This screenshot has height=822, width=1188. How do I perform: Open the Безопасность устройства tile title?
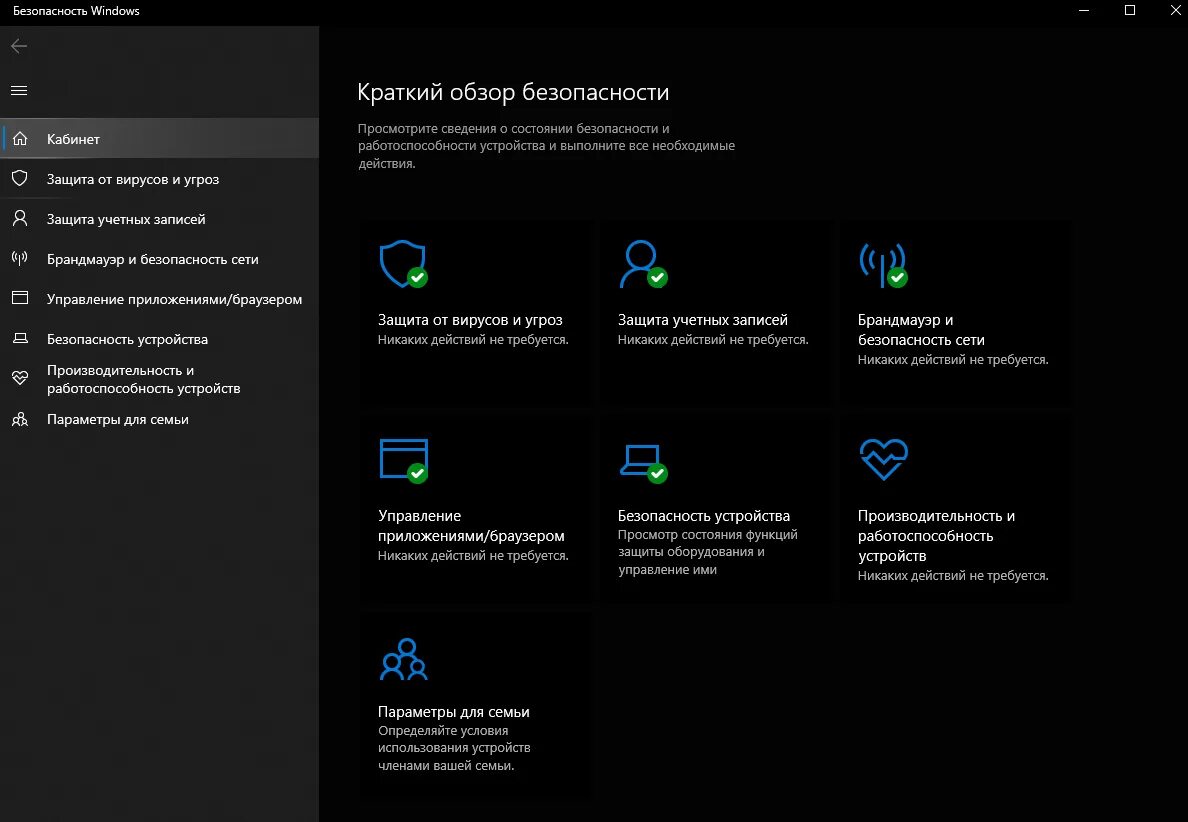[703, 516]
